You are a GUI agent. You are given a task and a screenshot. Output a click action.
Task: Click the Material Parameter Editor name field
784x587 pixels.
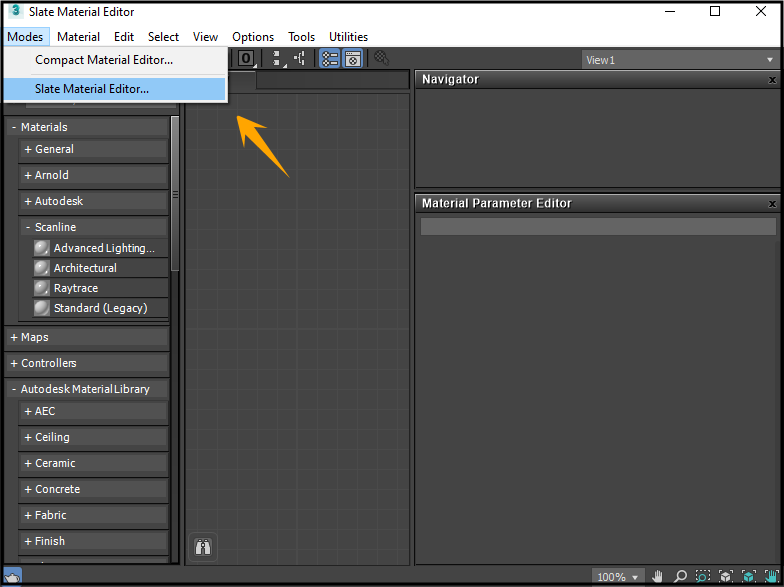(x=598, y=226)
